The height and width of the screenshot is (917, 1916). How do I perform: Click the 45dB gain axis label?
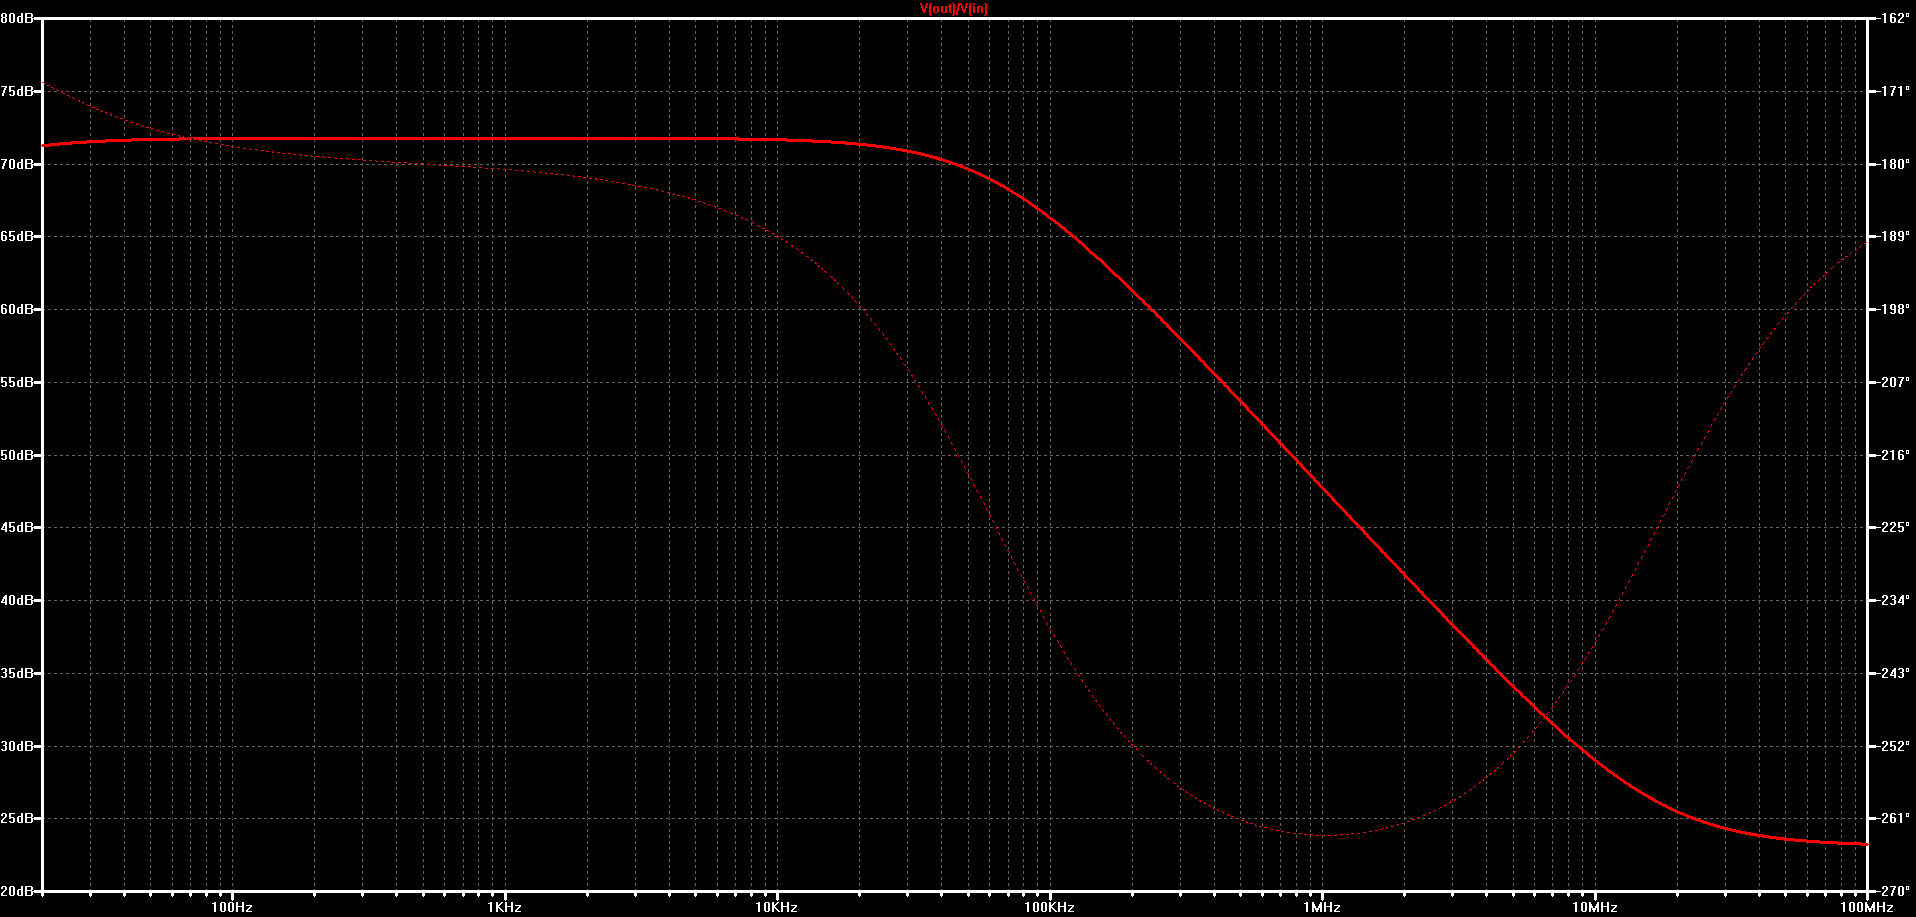pos(16,527)
